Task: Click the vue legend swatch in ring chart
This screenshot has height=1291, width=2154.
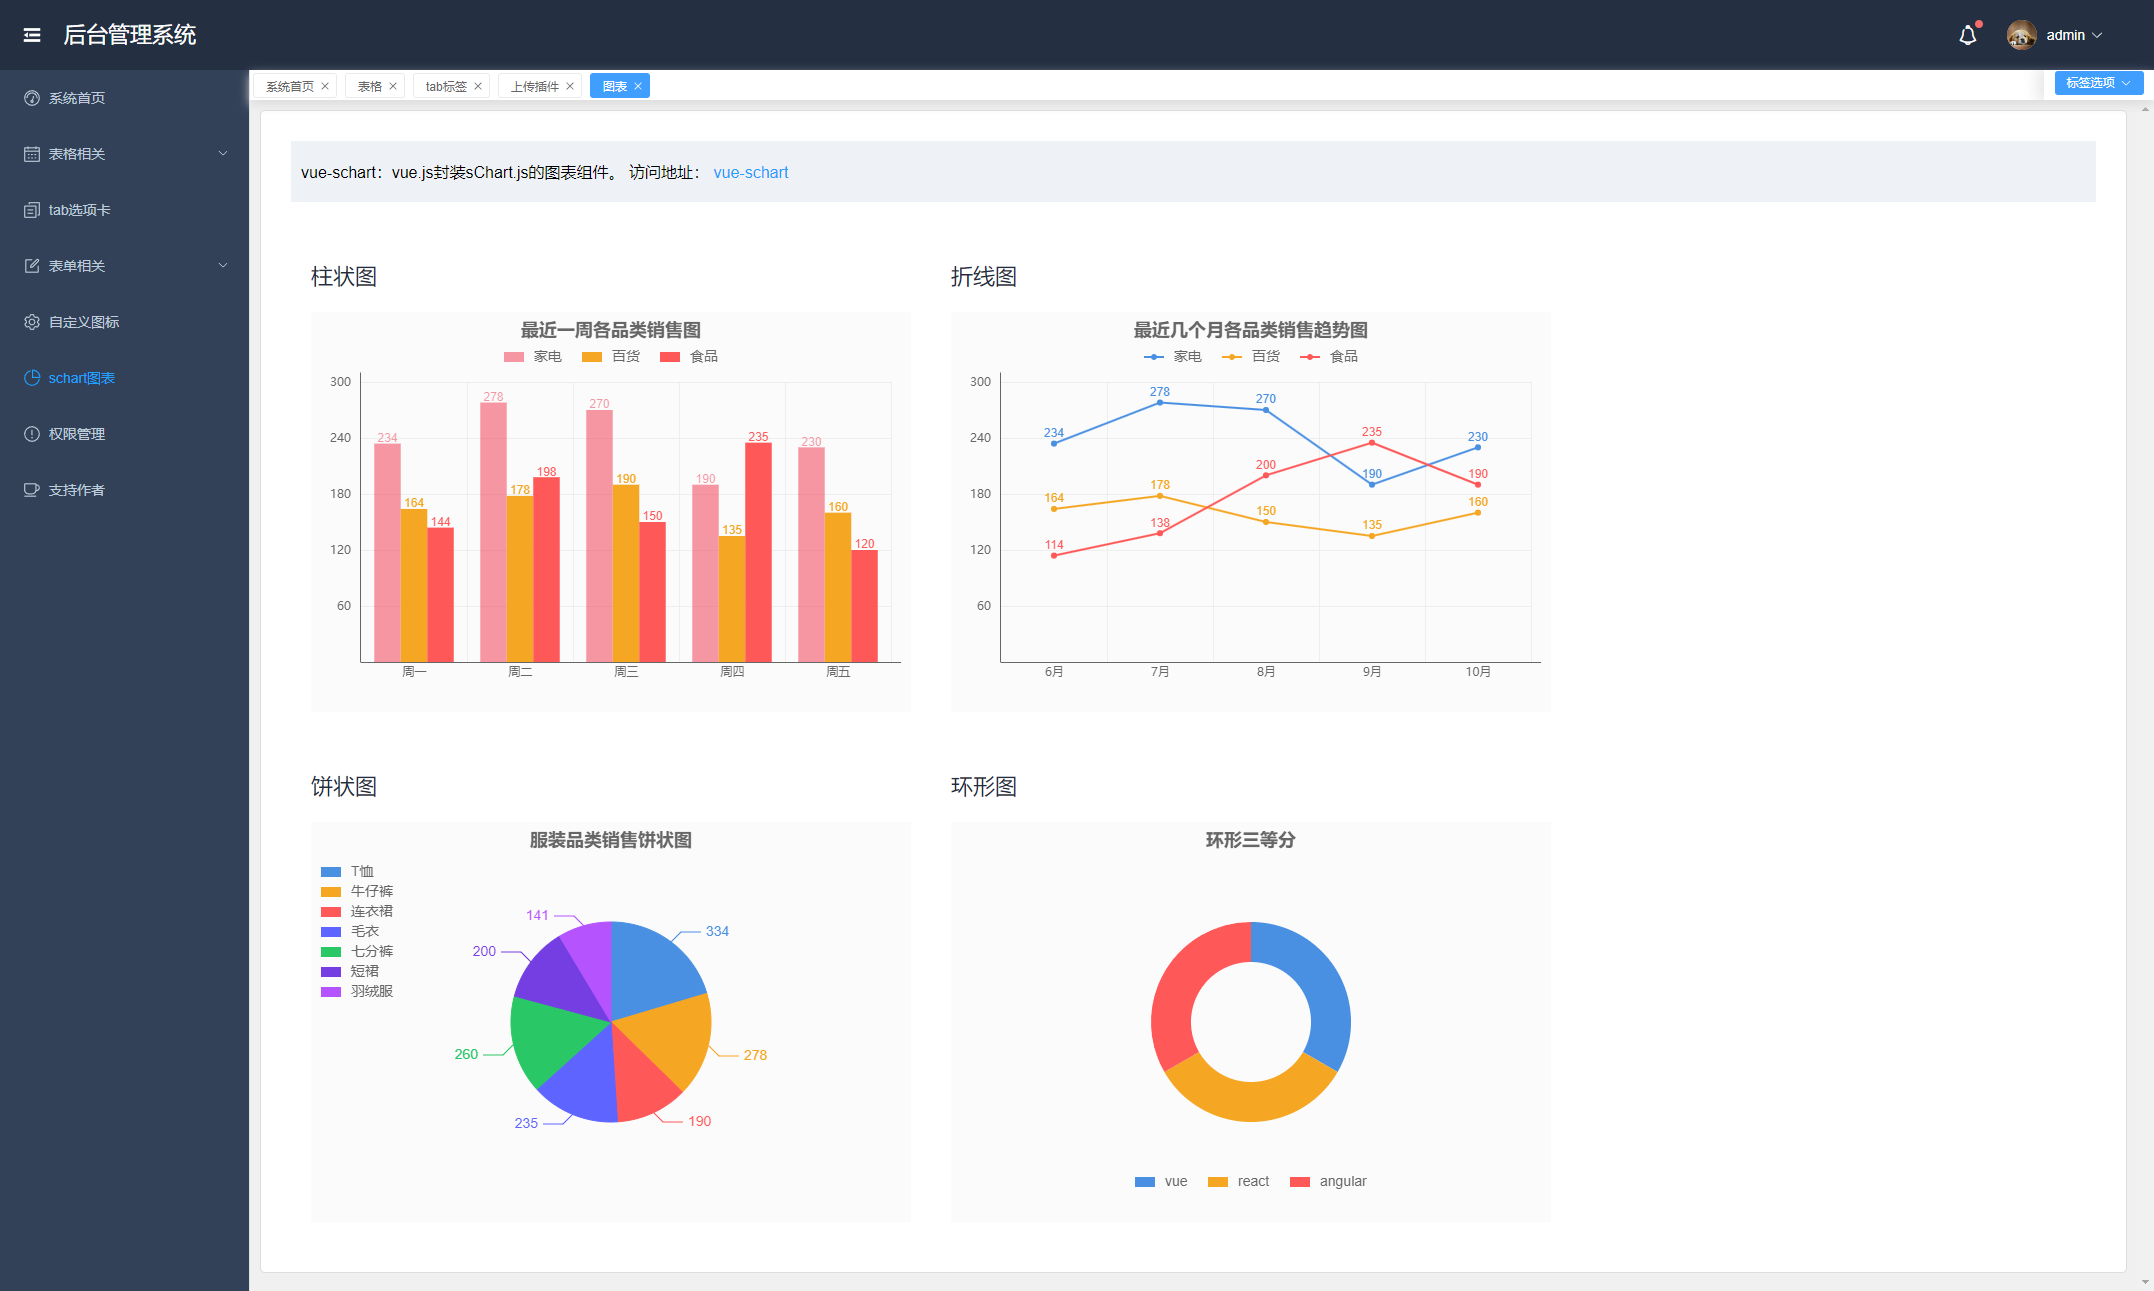Action: coord(1145,1182)
